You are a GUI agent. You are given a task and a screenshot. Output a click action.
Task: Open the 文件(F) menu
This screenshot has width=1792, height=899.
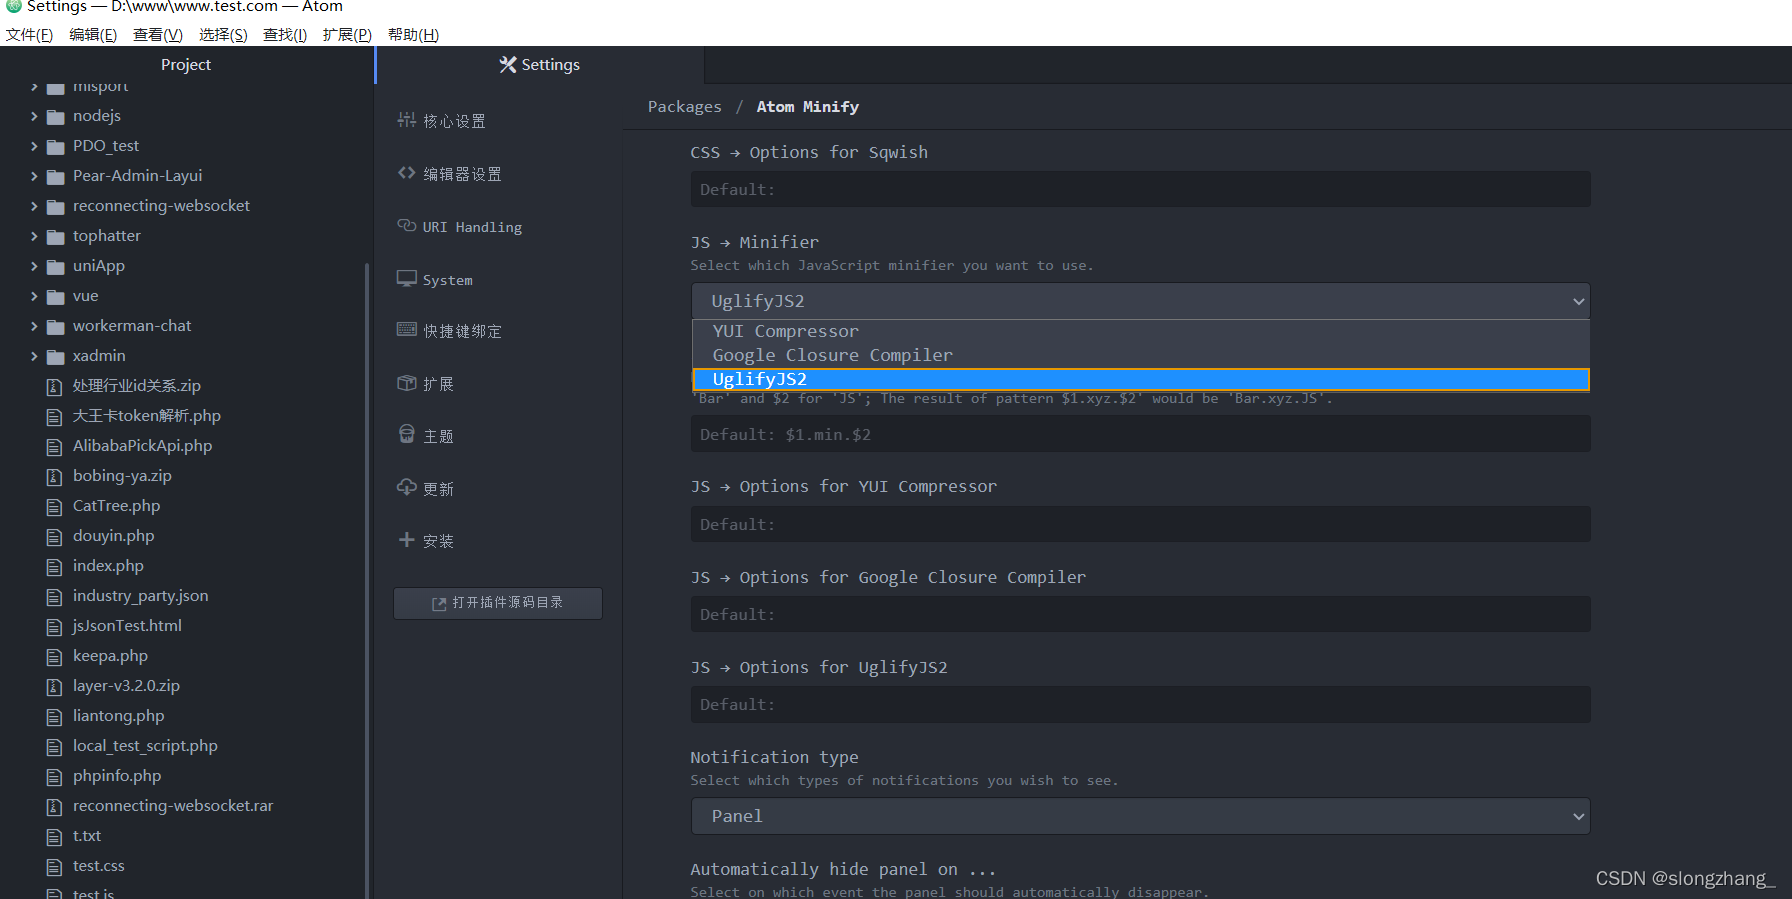(x=29, y=35)
